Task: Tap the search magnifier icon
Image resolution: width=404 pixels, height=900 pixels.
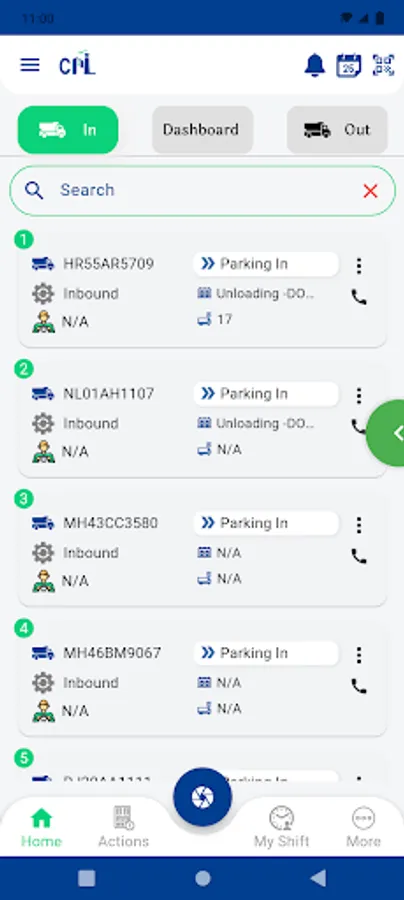Action: pyautogui.click(x=34, y=191)
